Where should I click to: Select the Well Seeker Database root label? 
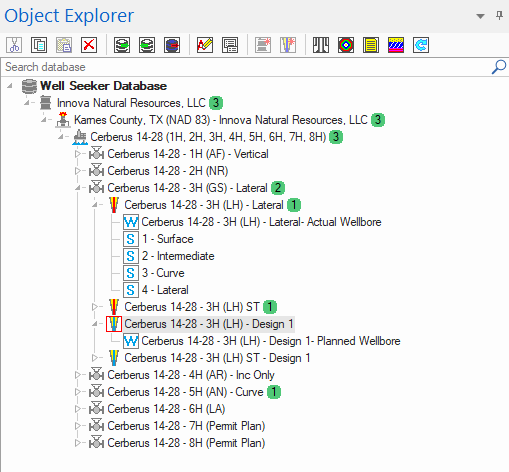103,86
